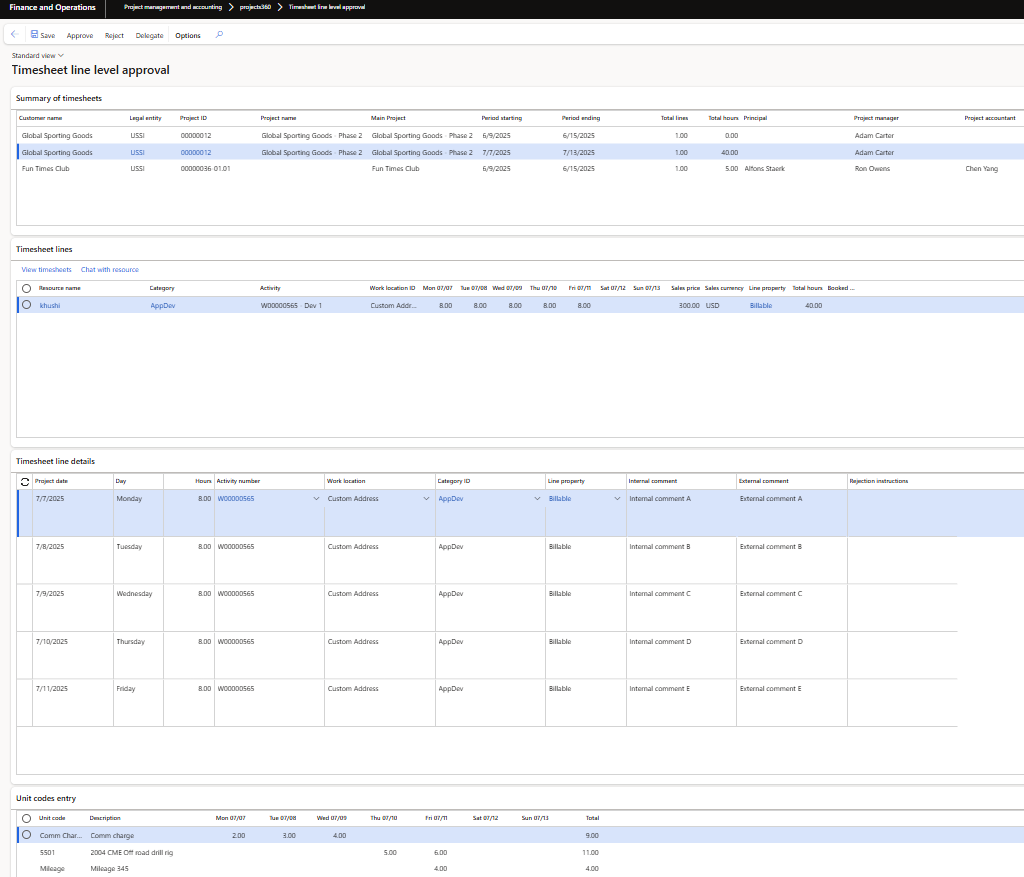Image resolution: width=1024 pixels, height=877 pixels.
Task: Select the khushi row radio circle
Action: coord(26,305)
